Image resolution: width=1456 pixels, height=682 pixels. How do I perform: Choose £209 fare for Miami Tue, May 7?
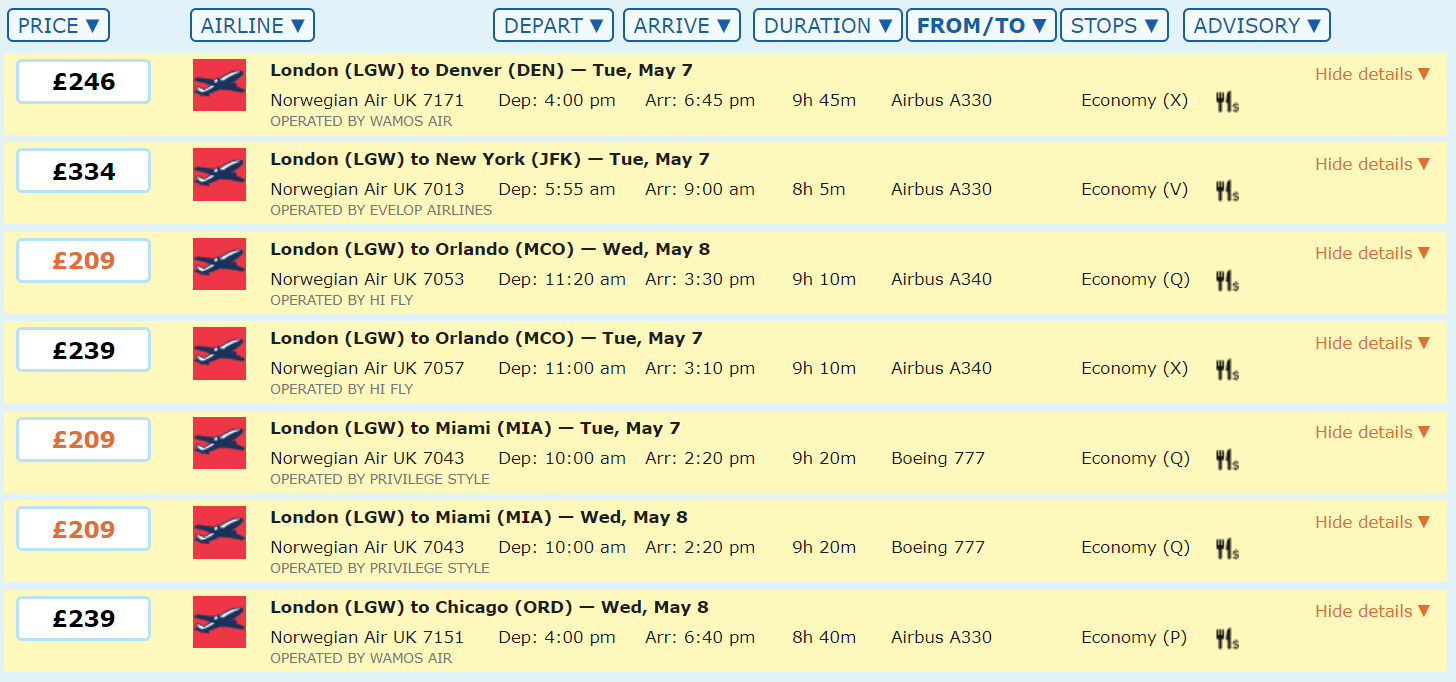pos(84,440)
